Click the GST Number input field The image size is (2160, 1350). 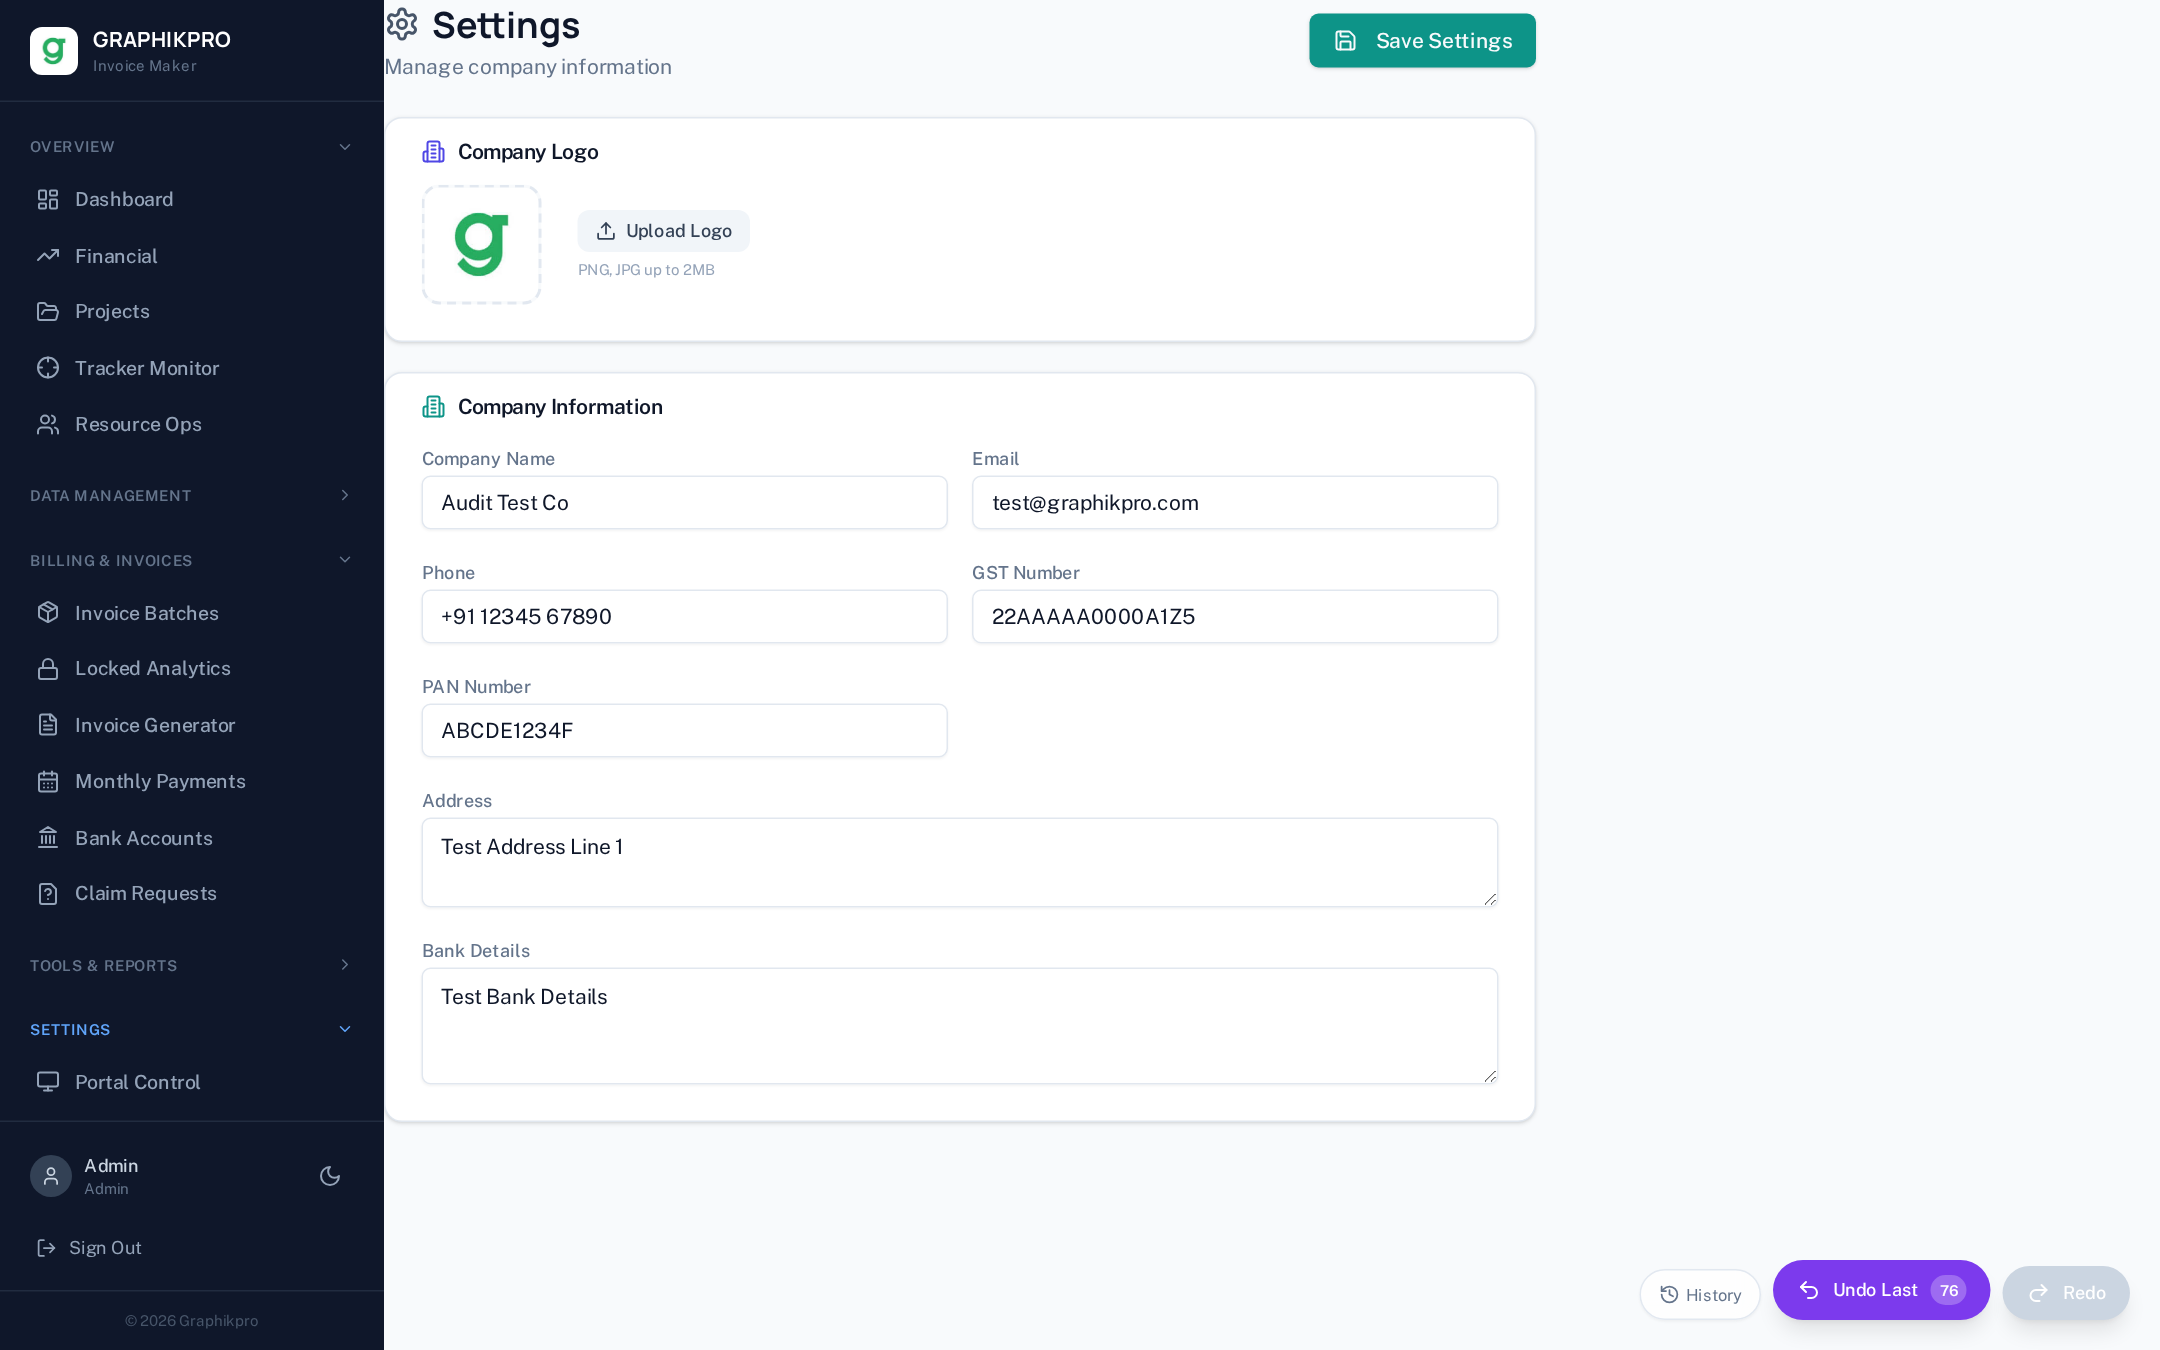tap(1235, 617)
